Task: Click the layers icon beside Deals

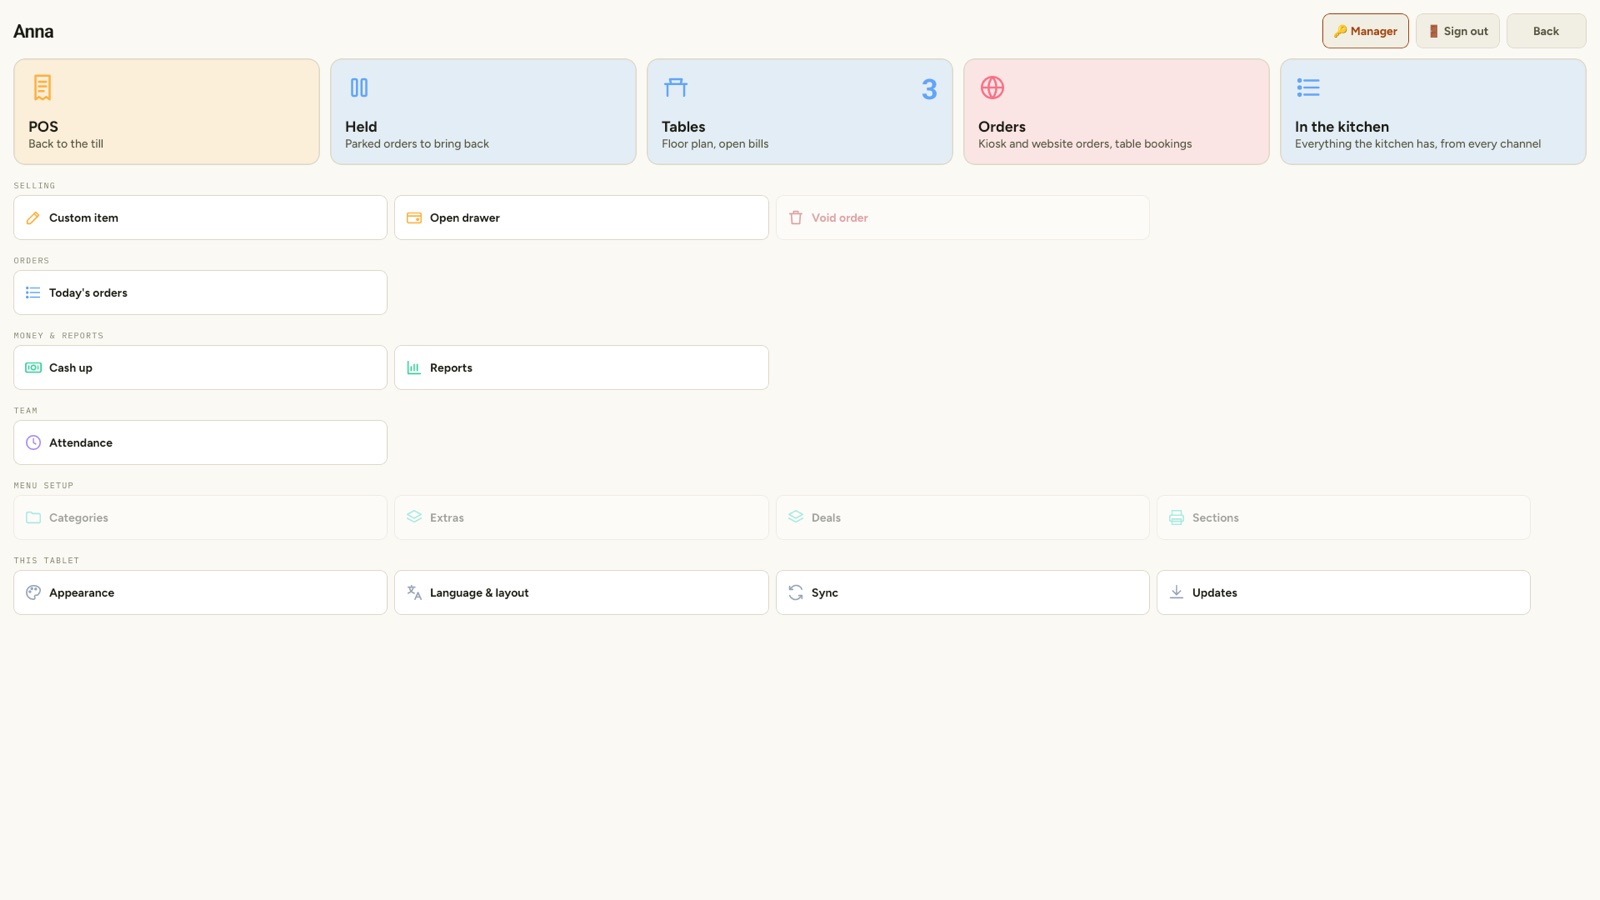Action: point(796,518)
